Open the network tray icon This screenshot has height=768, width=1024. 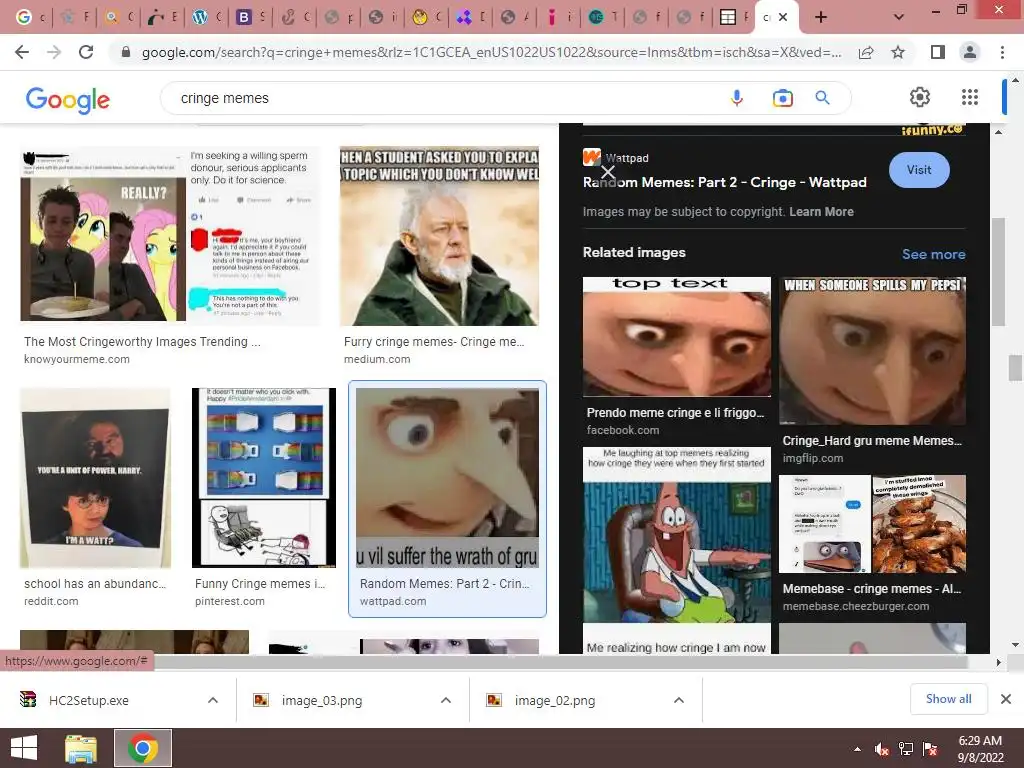906,749
